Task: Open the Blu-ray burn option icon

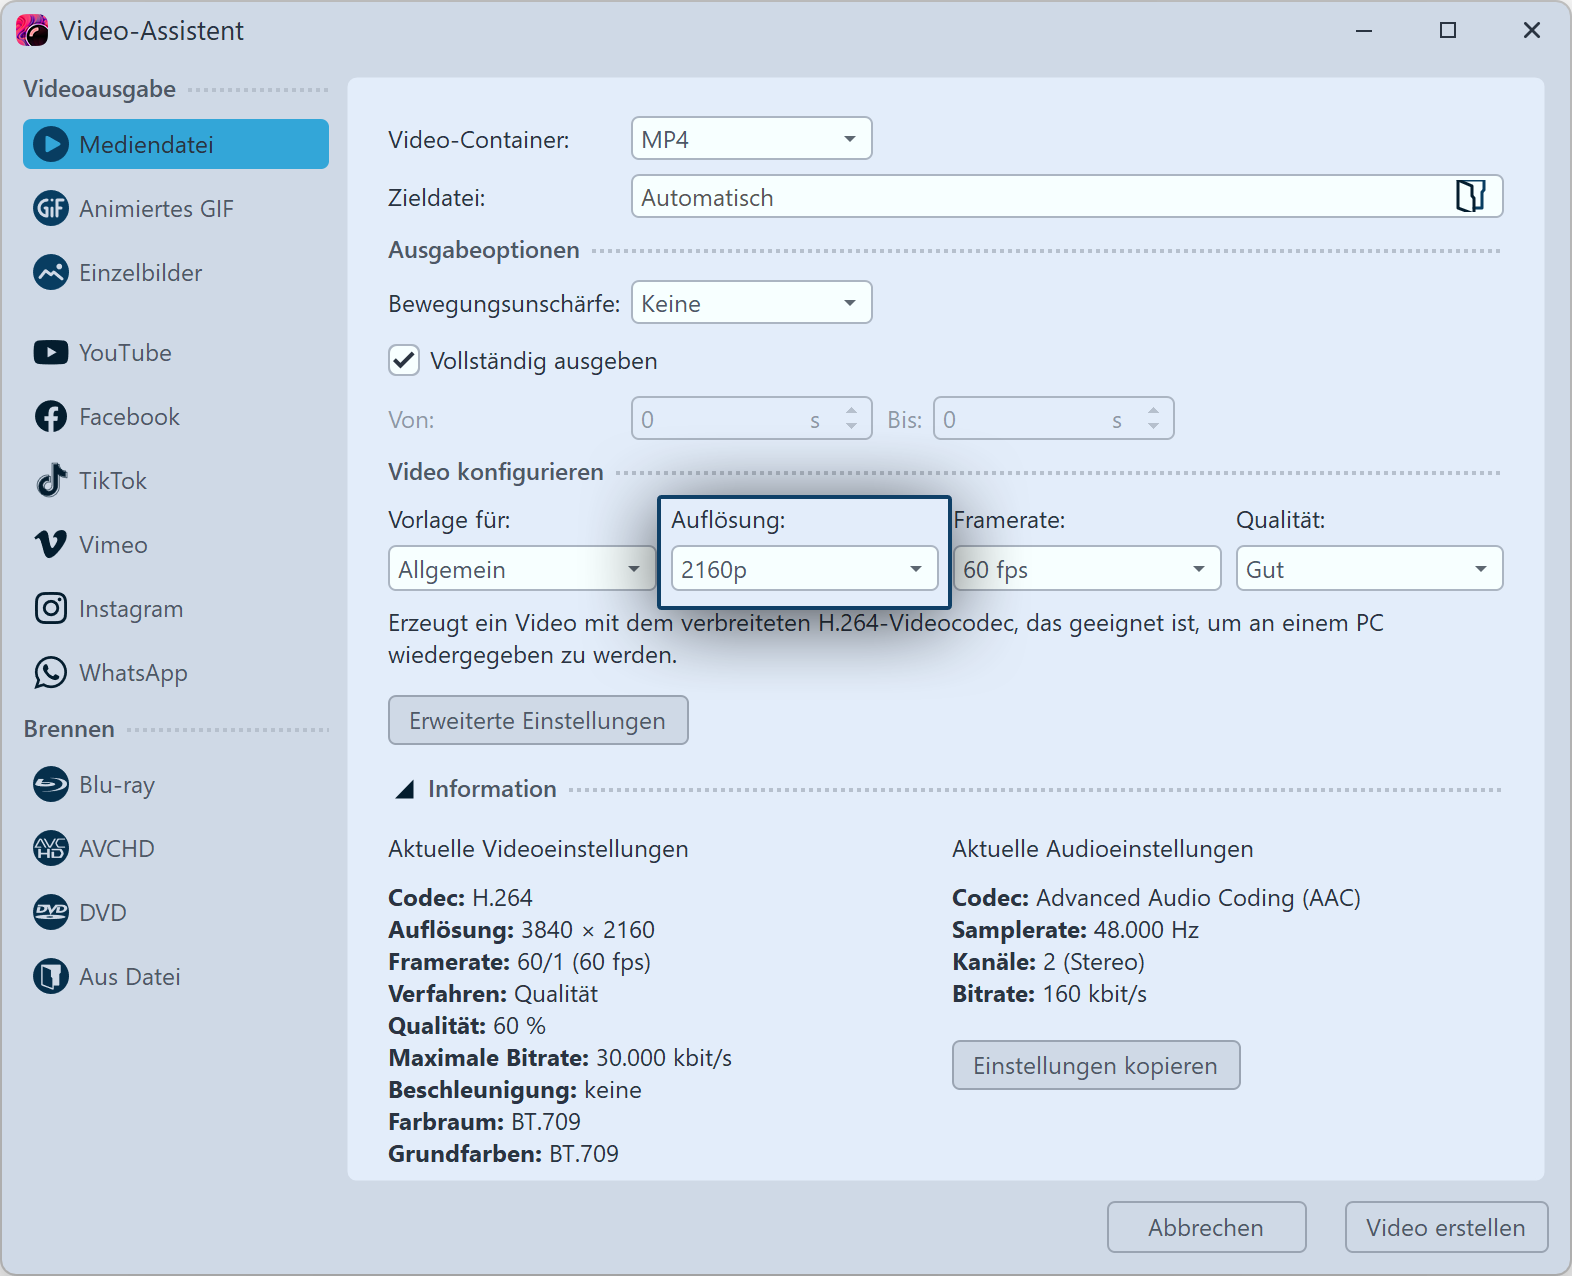Action: coord(50,785)
